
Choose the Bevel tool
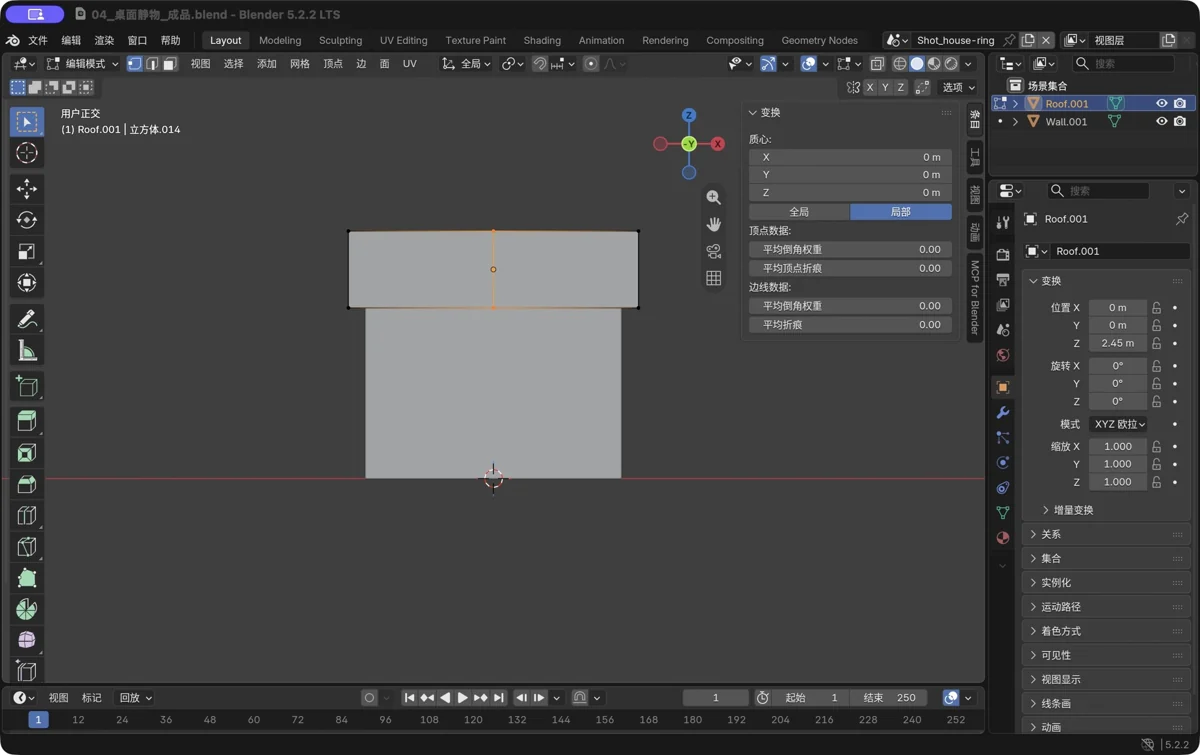coord(27,484)
